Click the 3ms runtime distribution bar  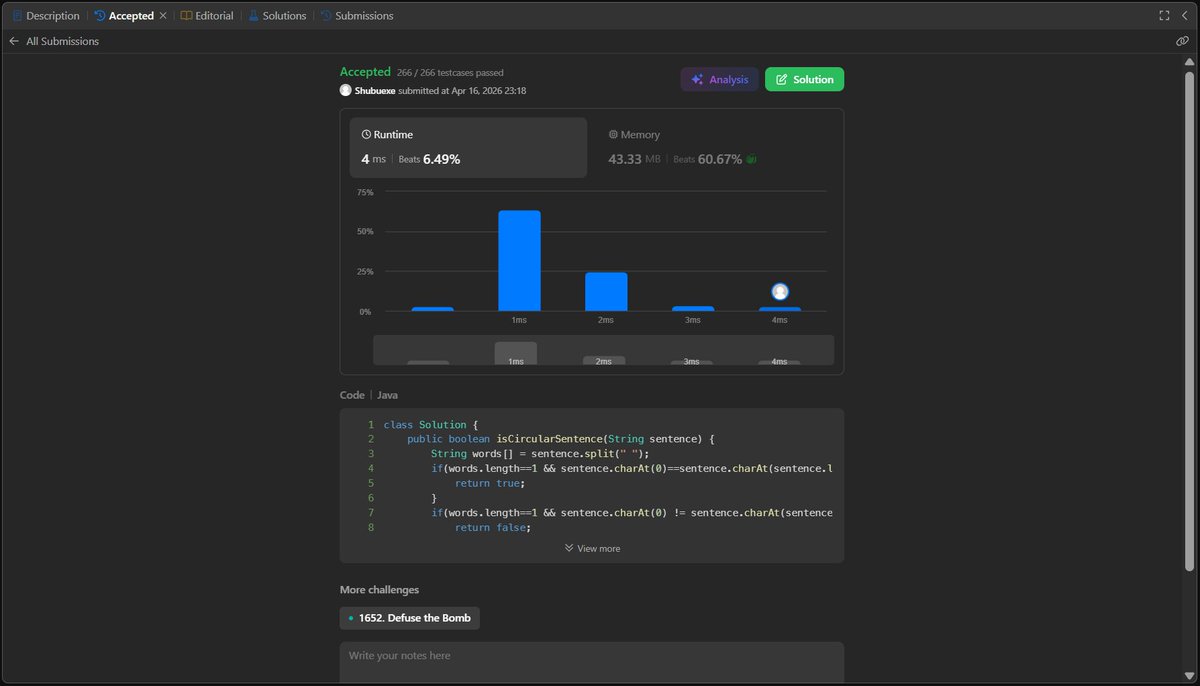click(693, 309)
